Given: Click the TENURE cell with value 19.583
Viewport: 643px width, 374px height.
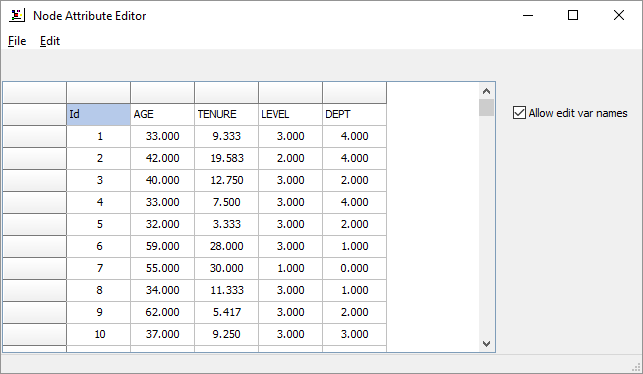Looking at the screenshot, I should (x=226, y=158).
